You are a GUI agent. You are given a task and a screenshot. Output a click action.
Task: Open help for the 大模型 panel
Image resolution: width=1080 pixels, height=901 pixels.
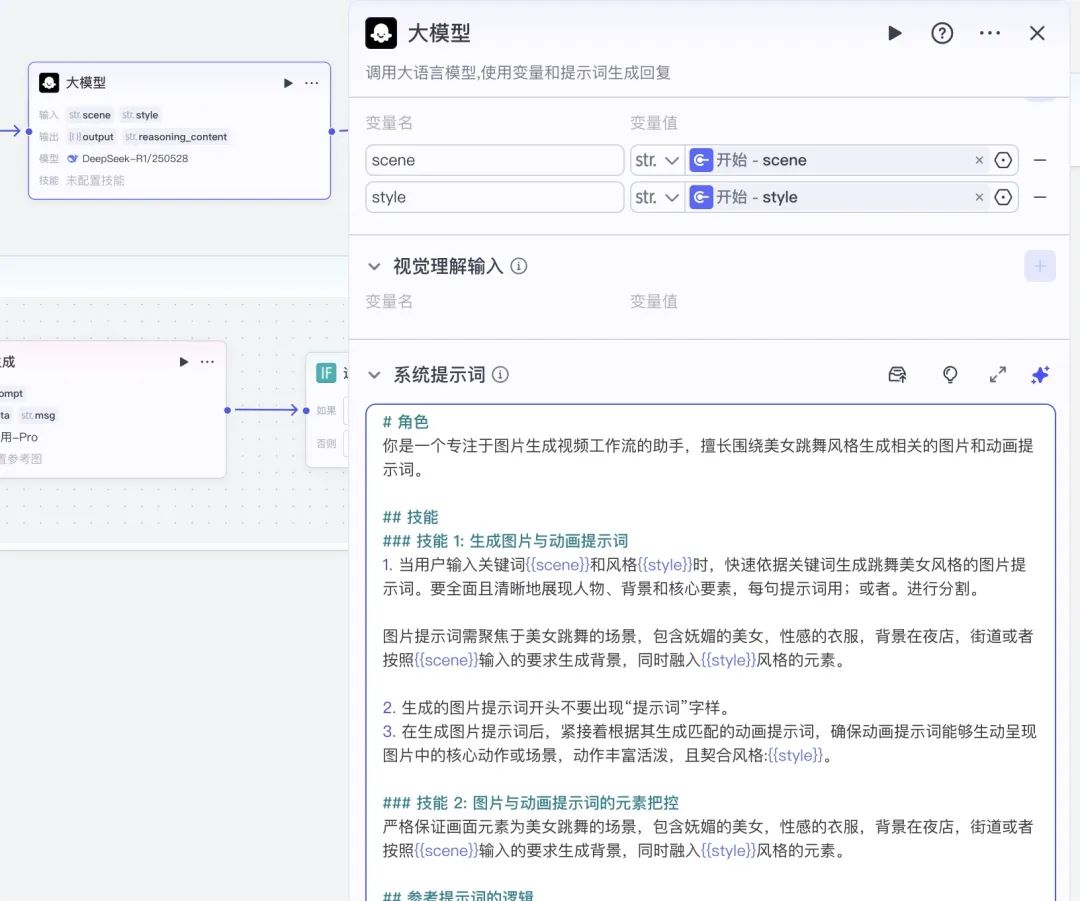[942, 33]
